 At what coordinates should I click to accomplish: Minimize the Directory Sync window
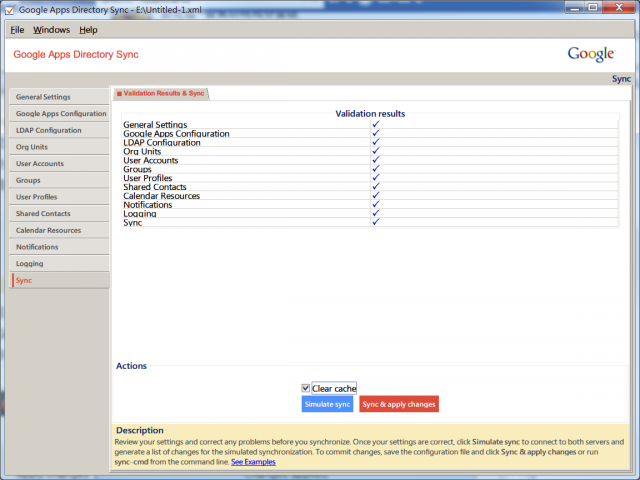[x=575, y=7]
